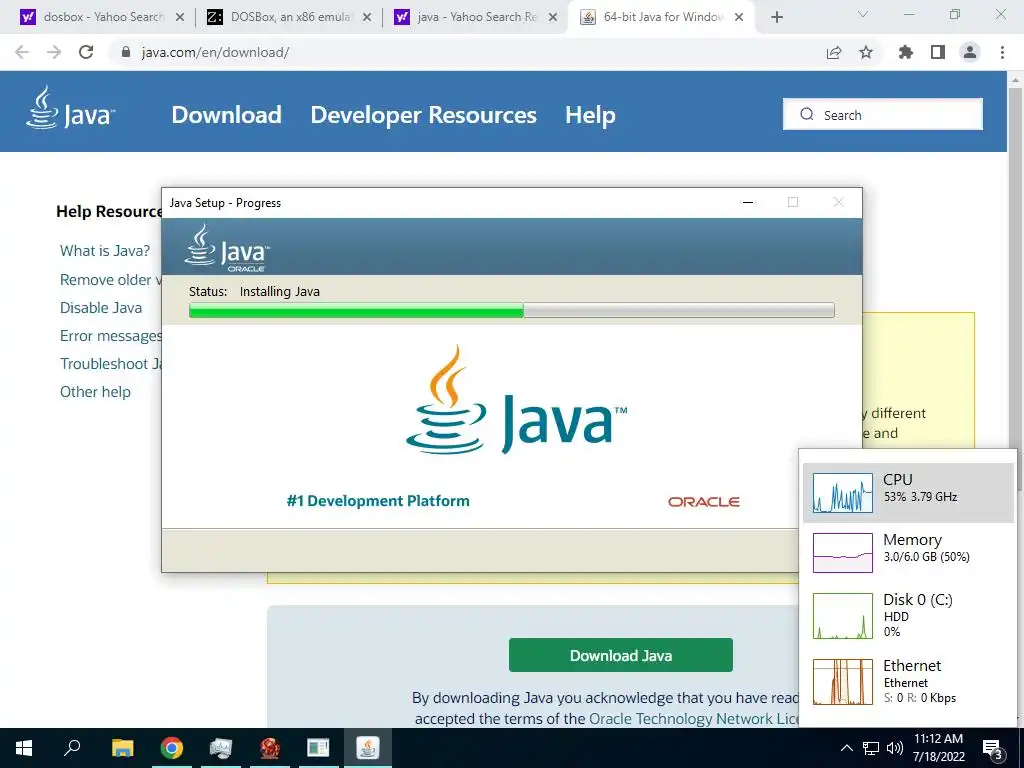
Task: Close the DOSBox x86 emulator tab
Action: [367, 17]
